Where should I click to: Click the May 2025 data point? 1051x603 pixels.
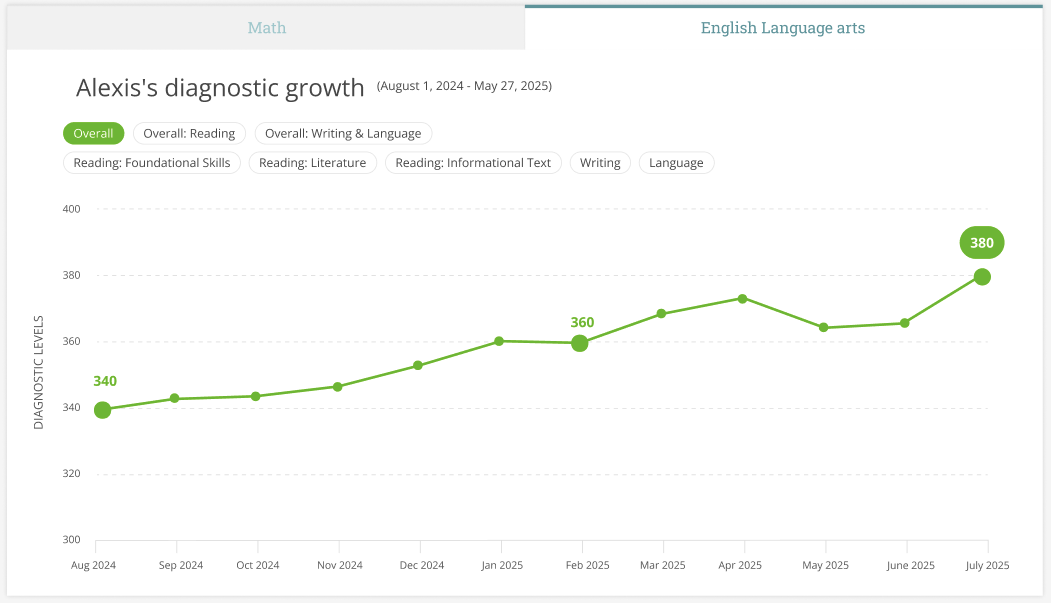tap(824, 328)
